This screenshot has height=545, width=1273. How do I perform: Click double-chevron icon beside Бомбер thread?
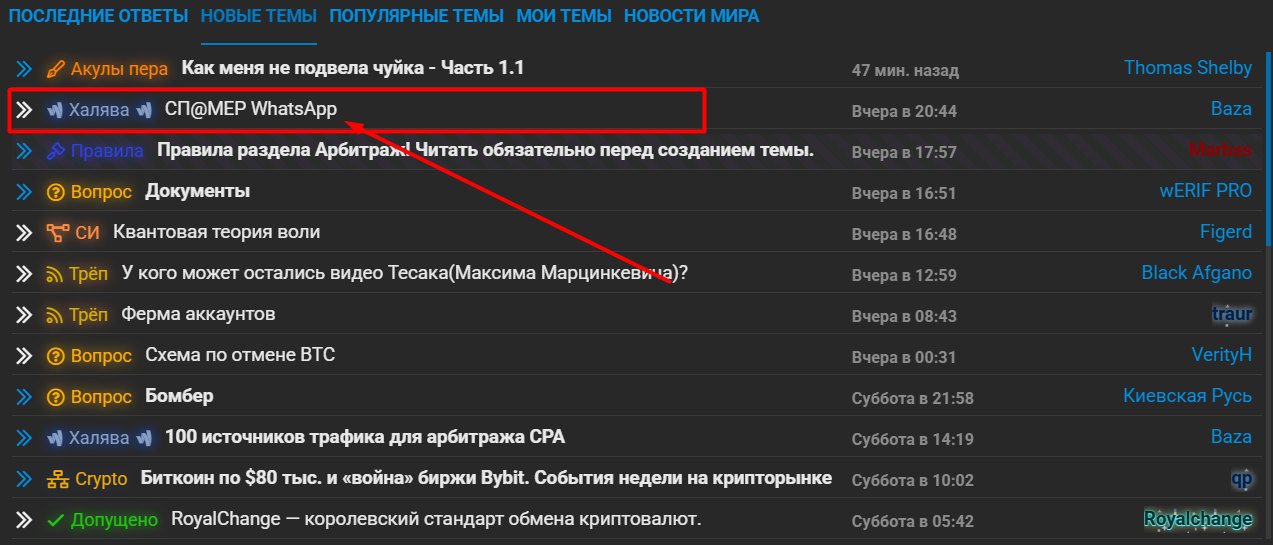24,397
